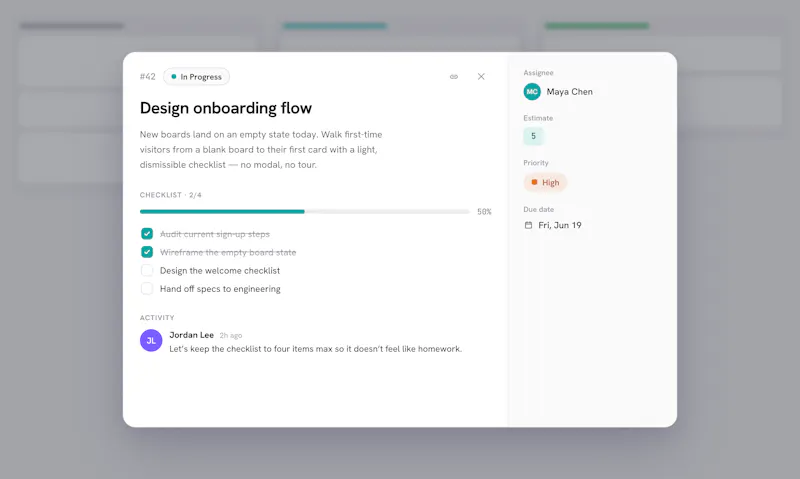Click the card description paragraph
800x479 pixels.
261,149
